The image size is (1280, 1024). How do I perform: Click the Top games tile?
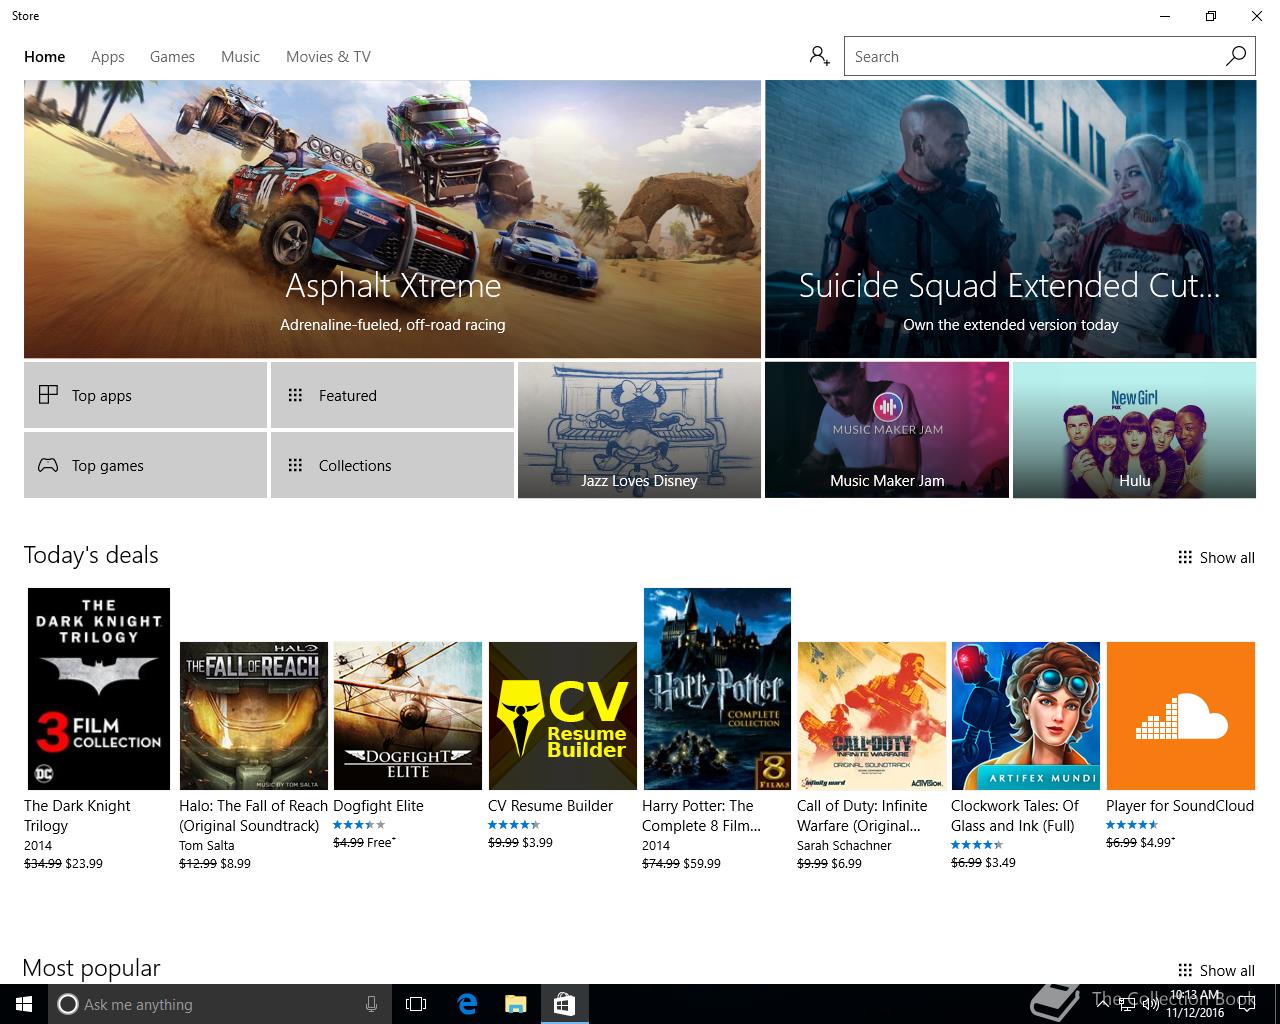point(145,465)
